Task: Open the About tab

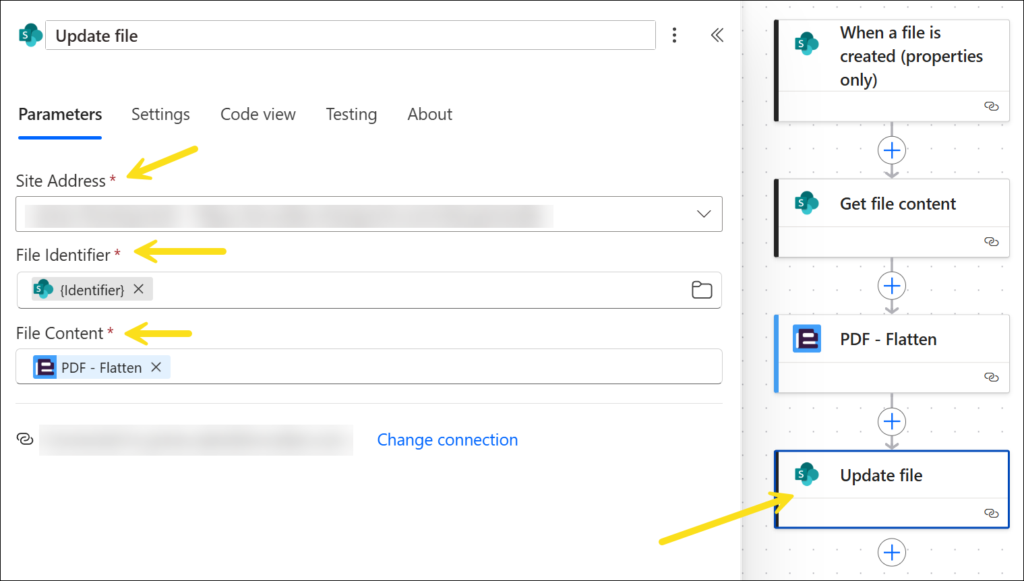Action: (429, 114)
